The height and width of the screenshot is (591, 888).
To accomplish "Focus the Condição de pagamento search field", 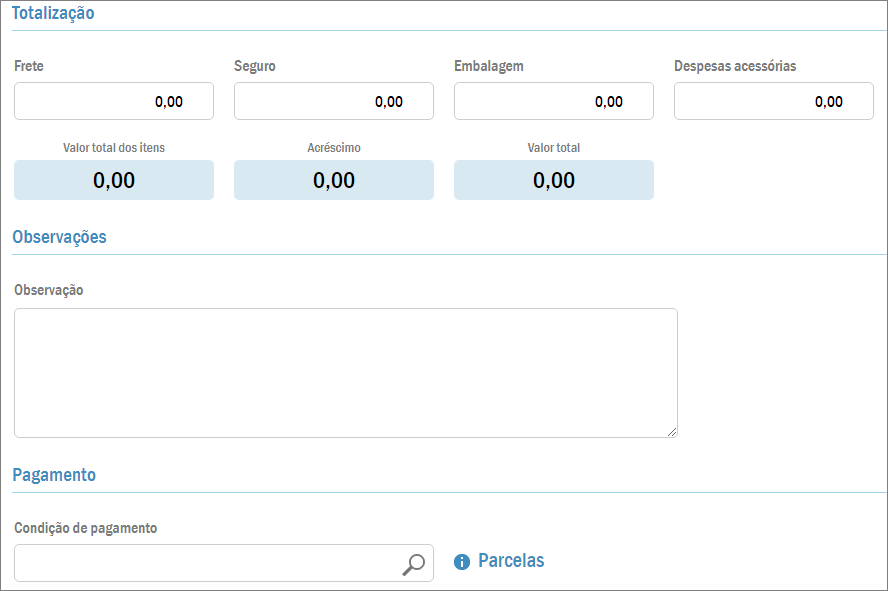I will (205, 563).
